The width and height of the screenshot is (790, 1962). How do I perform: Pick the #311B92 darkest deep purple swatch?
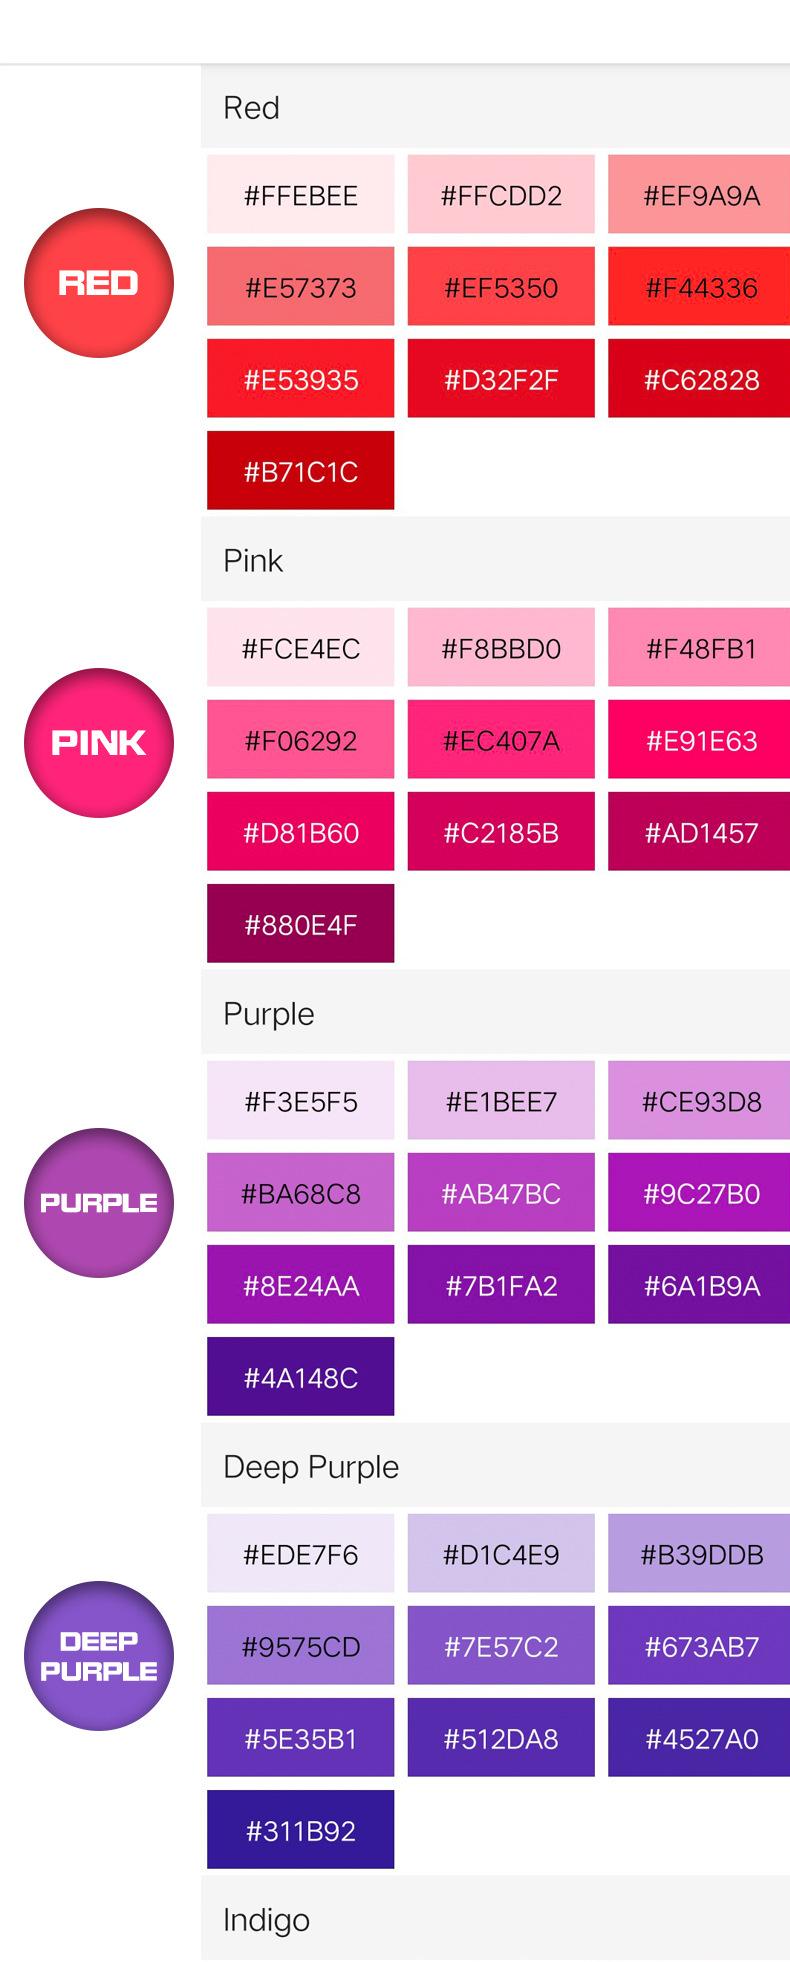(x=301, y=1830)
